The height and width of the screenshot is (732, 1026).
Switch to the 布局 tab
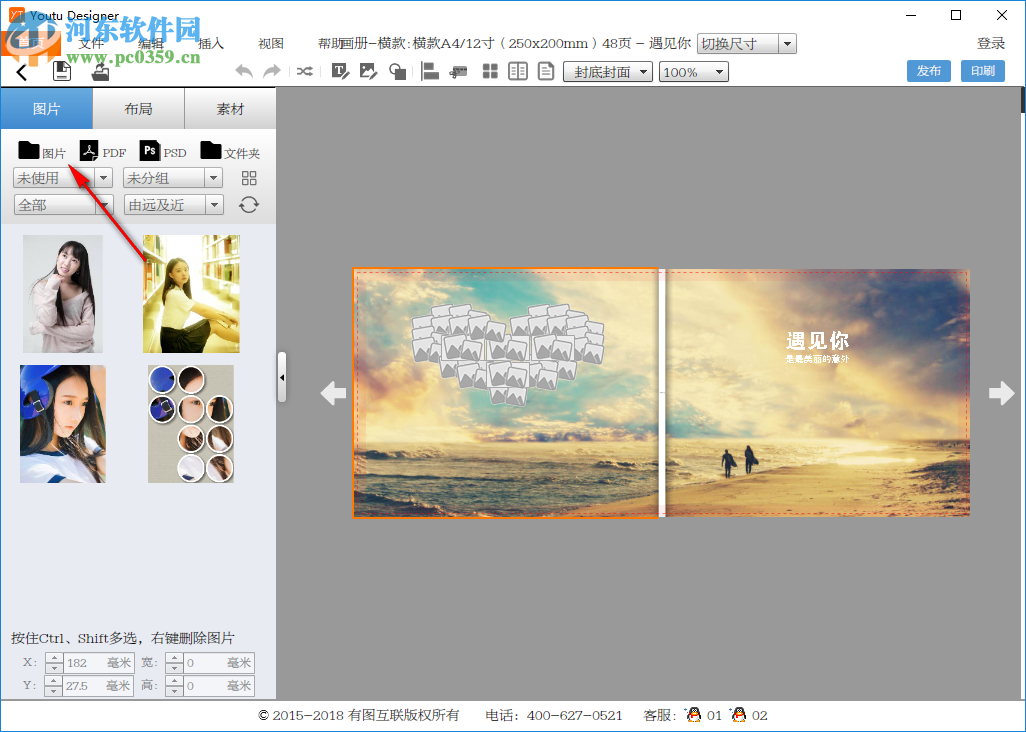137,108
